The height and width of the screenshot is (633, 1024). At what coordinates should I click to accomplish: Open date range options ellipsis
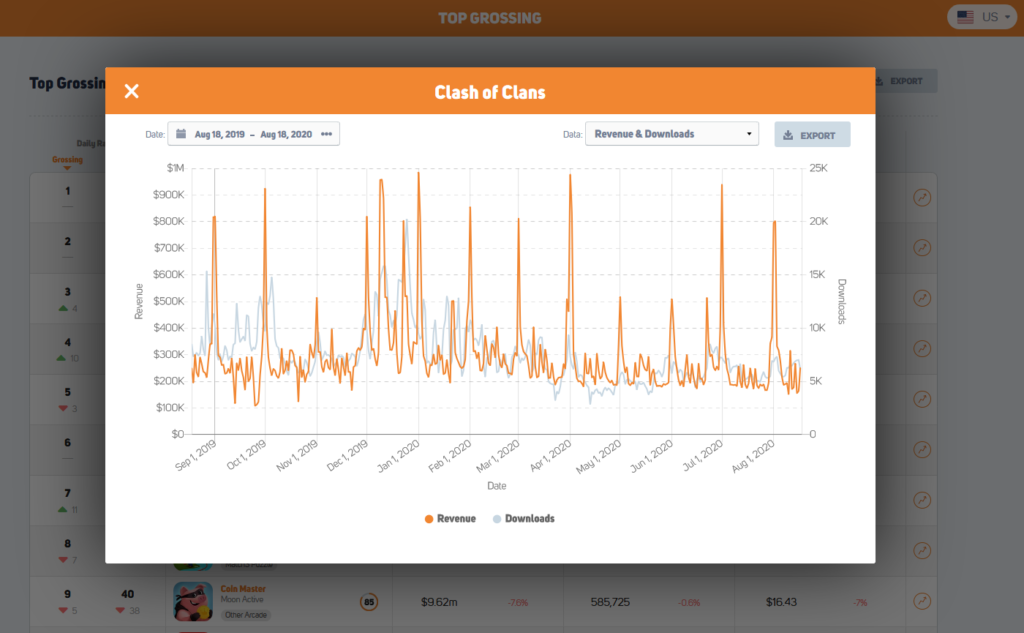[327, 134]
